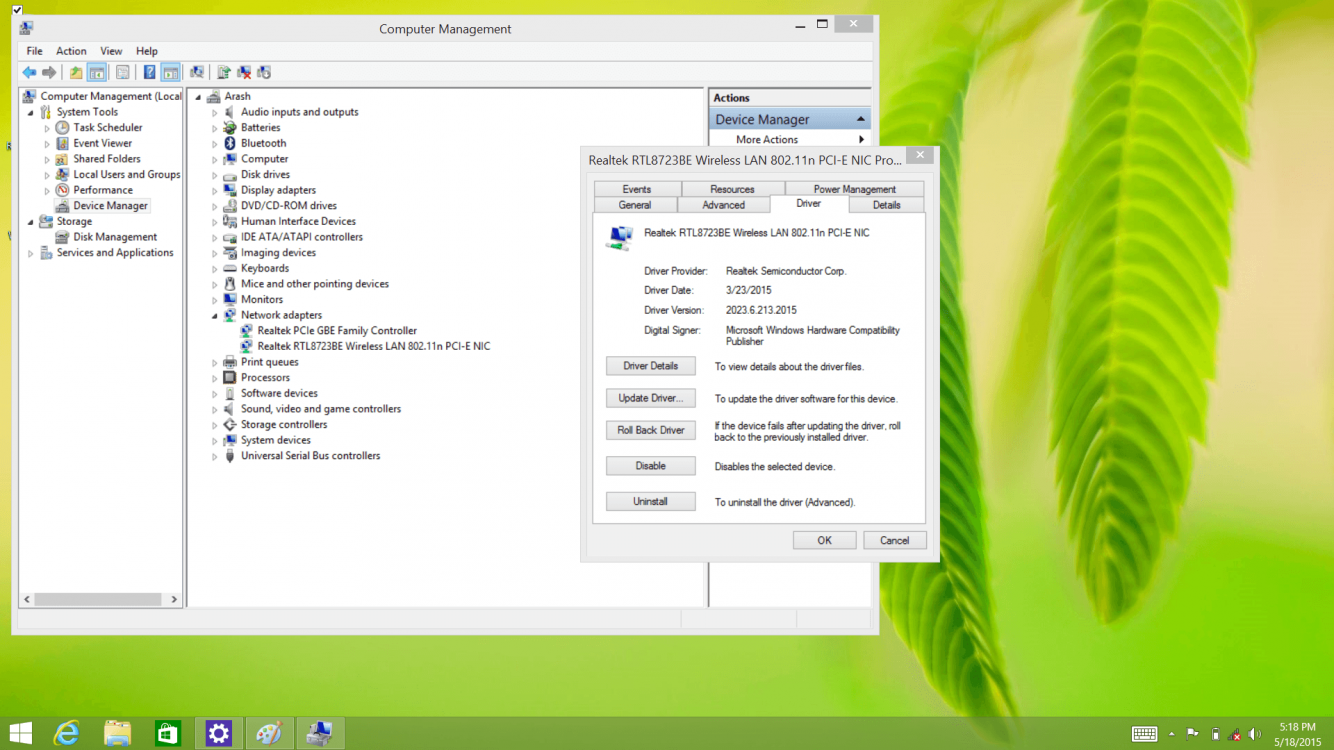1334x750 pixels.
Task: Select Realtek PCIe GBE Family Controller
Action: pyautogui.click(x=336, y=330)
